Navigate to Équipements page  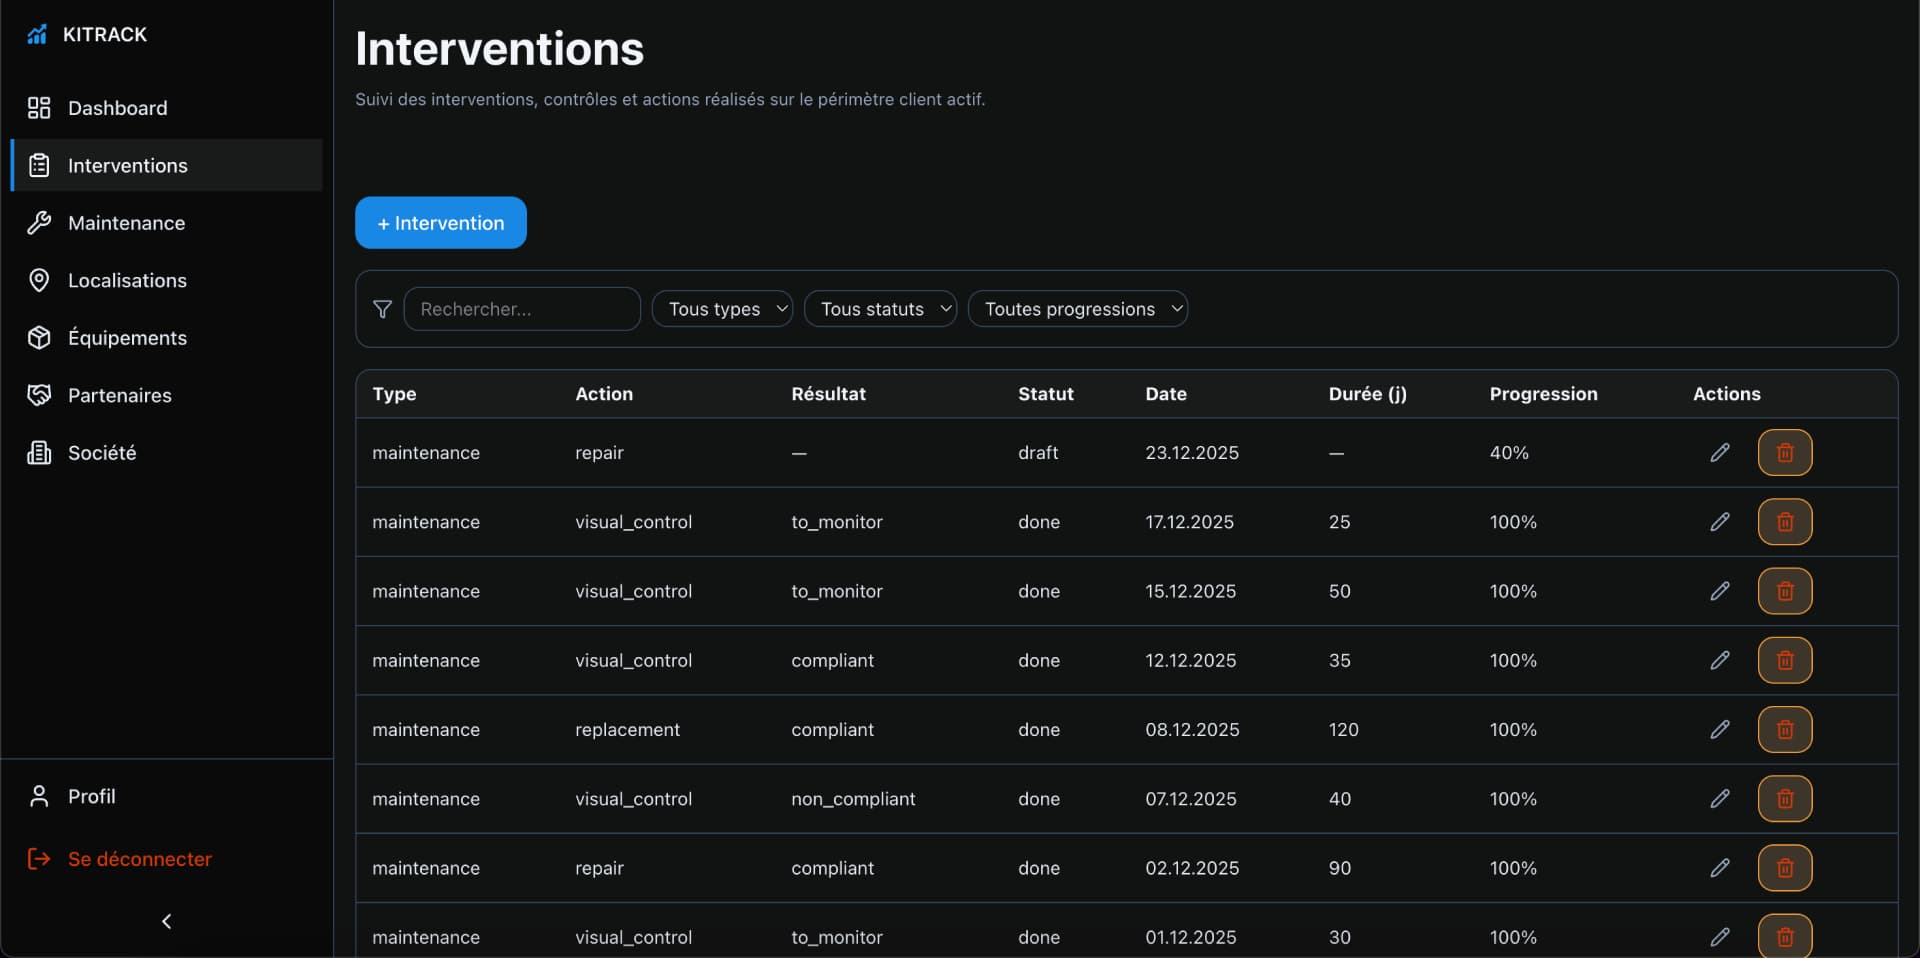[127, 338]
